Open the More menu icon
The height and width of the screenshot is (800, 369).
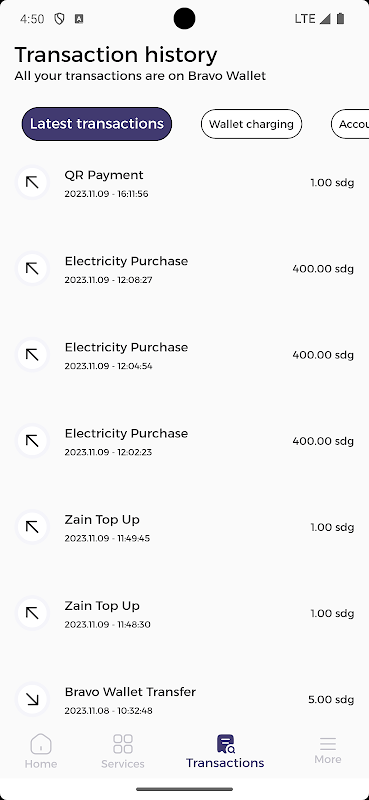(x=328, y=743)
